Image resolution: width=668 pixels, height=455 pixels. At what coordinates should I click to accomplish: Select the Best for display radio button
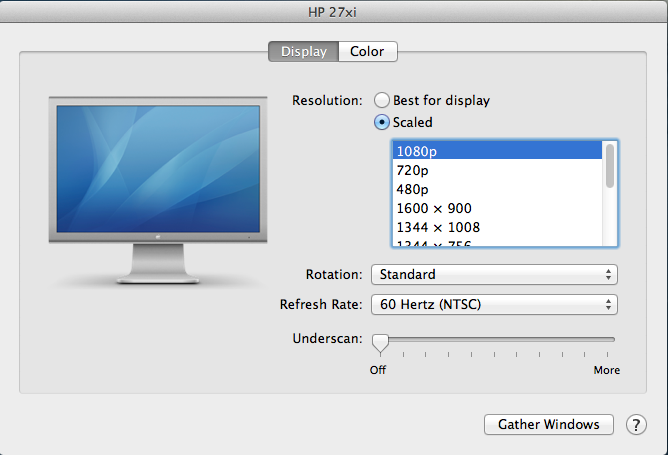(382, 100)
